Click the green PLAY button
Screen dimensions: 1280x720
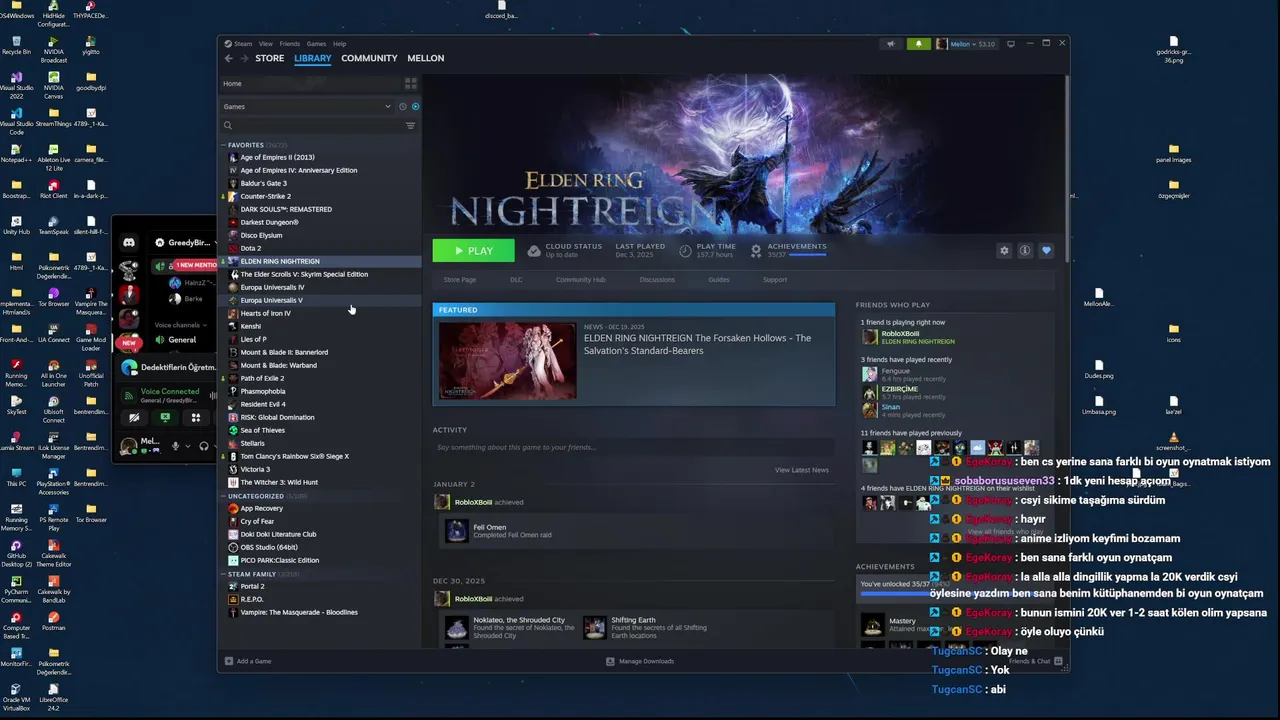[x=474, y=251]
